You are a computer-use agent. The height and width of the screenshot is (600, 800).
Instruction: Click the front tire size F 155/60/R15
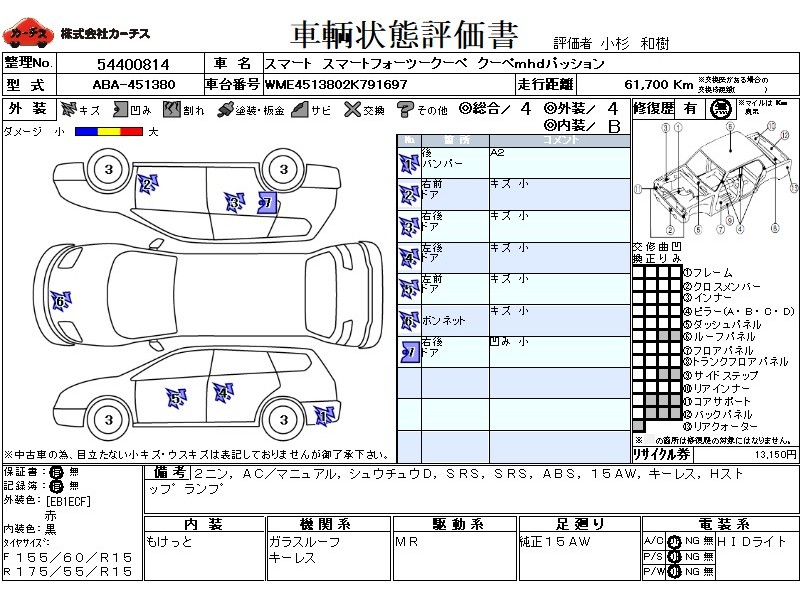click(68, 557)
